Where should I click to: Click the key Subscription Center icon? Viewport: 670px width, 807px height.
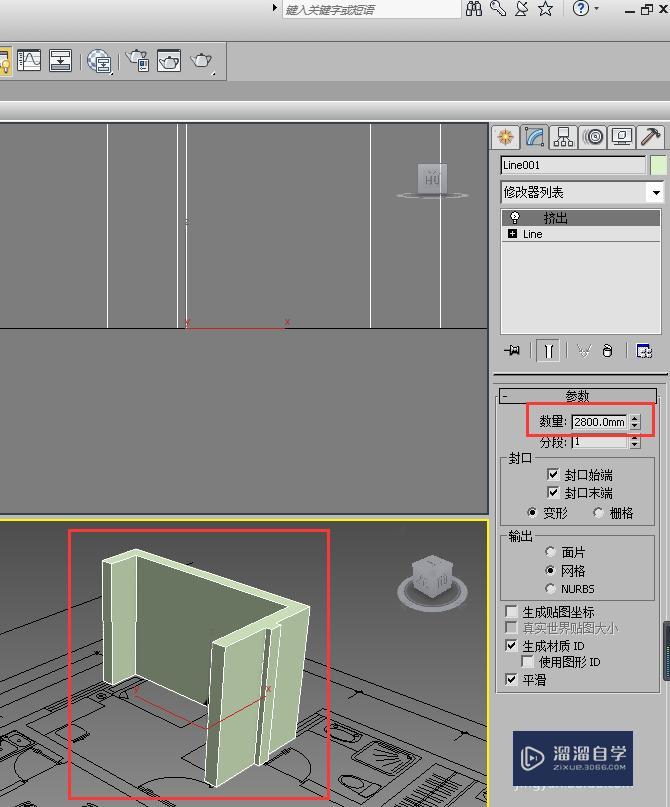tap(498, 9)
